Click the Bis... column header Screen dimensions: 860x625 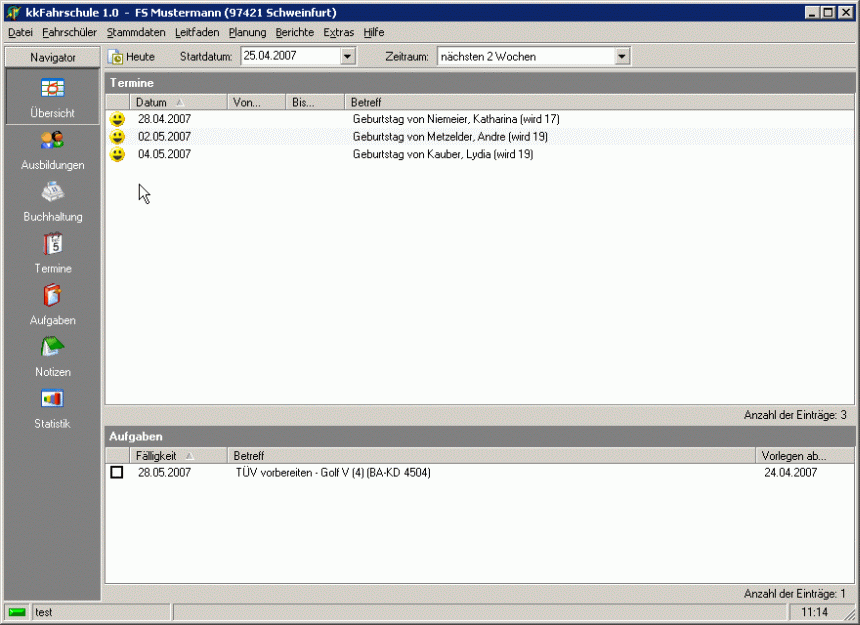315,102
